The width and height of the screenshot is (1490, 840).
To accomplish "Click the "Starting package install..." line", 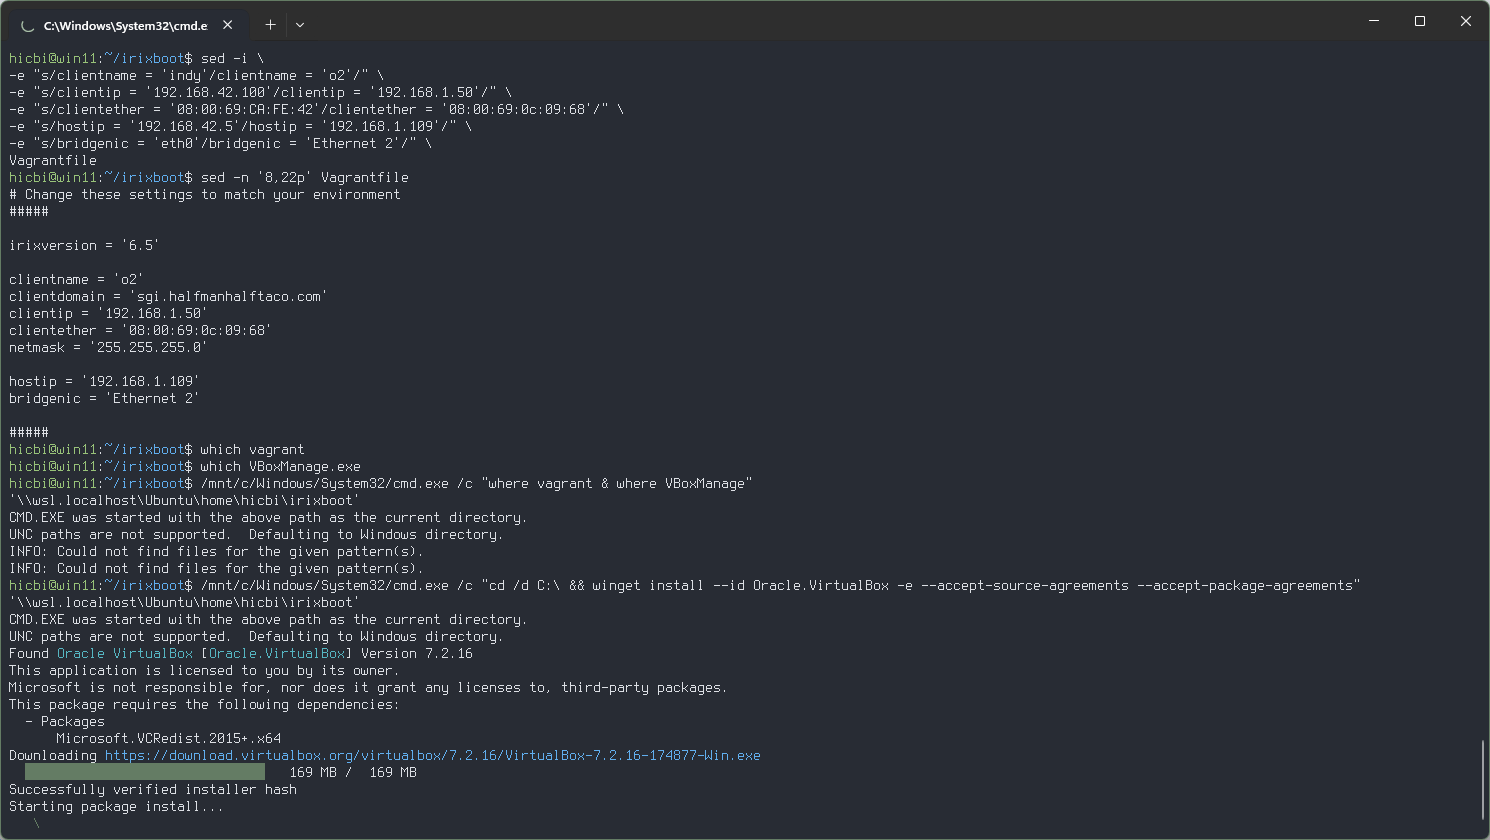I will coord(116,806).
